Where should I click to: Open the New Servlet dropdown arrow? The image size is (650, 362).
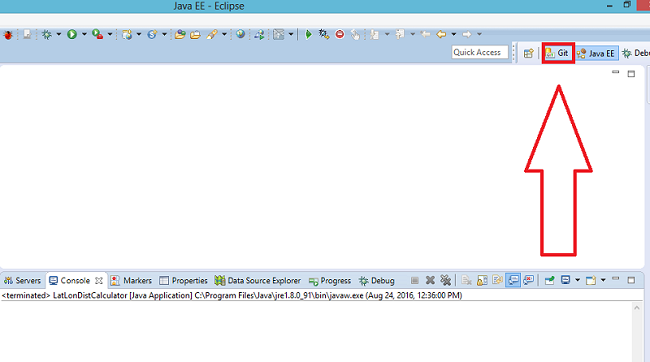pyautogui.click(x=164, y=34)
